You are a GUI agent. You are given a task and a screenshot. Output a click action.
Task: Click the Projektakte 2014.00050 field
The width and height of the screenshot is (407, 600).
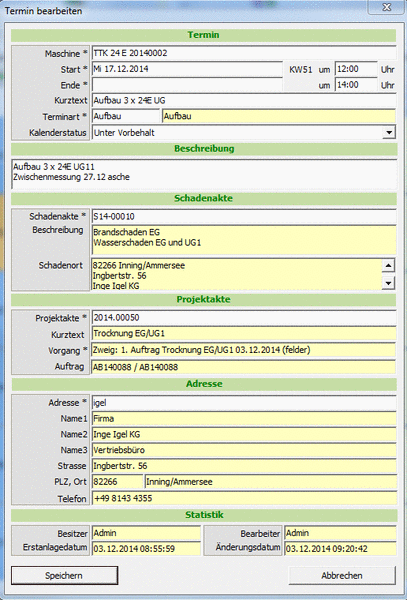point(244,318)
